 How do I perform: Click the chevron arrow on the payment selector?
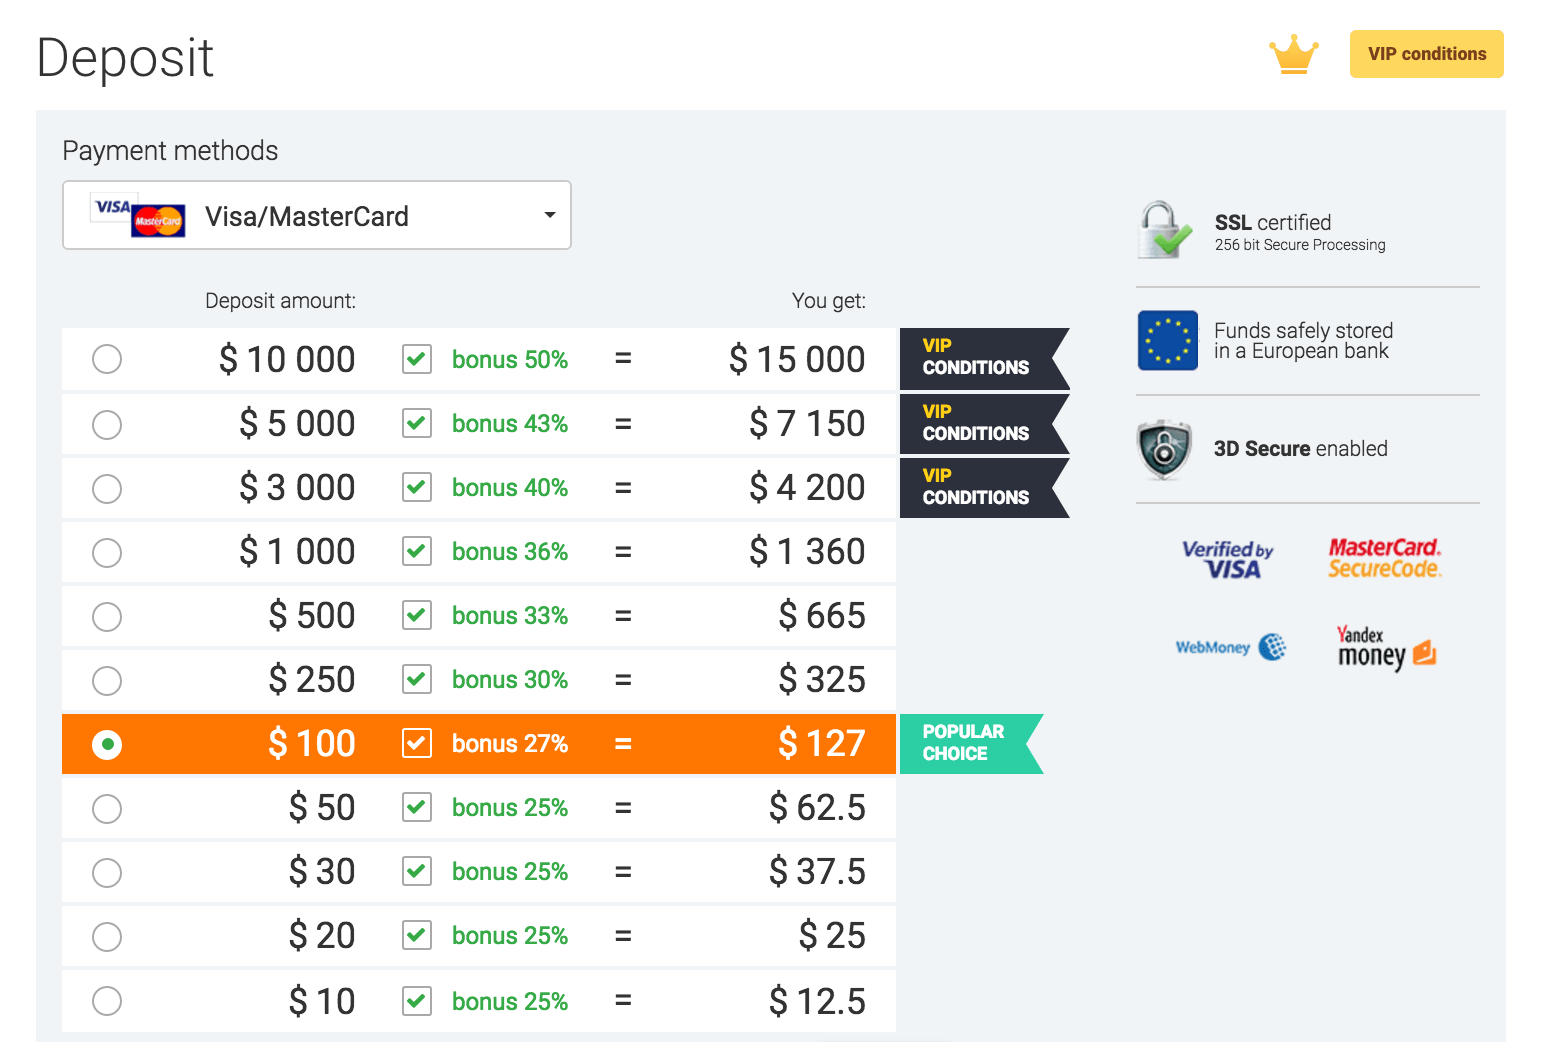click(x=548, y=215)
